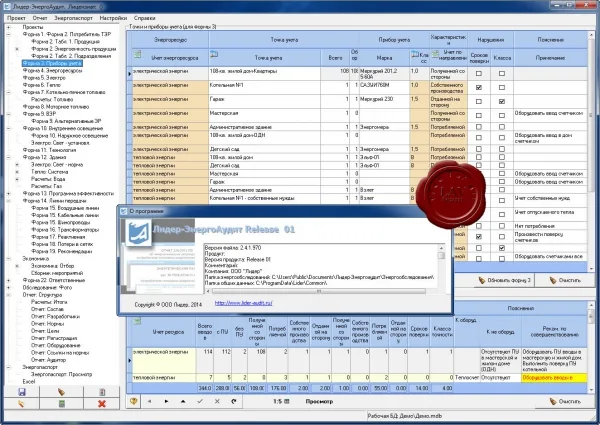600x425 pixels.
Task: Check Сроков поверки for 108-кв. жилой дом-Квартиры
Action: 479,73
